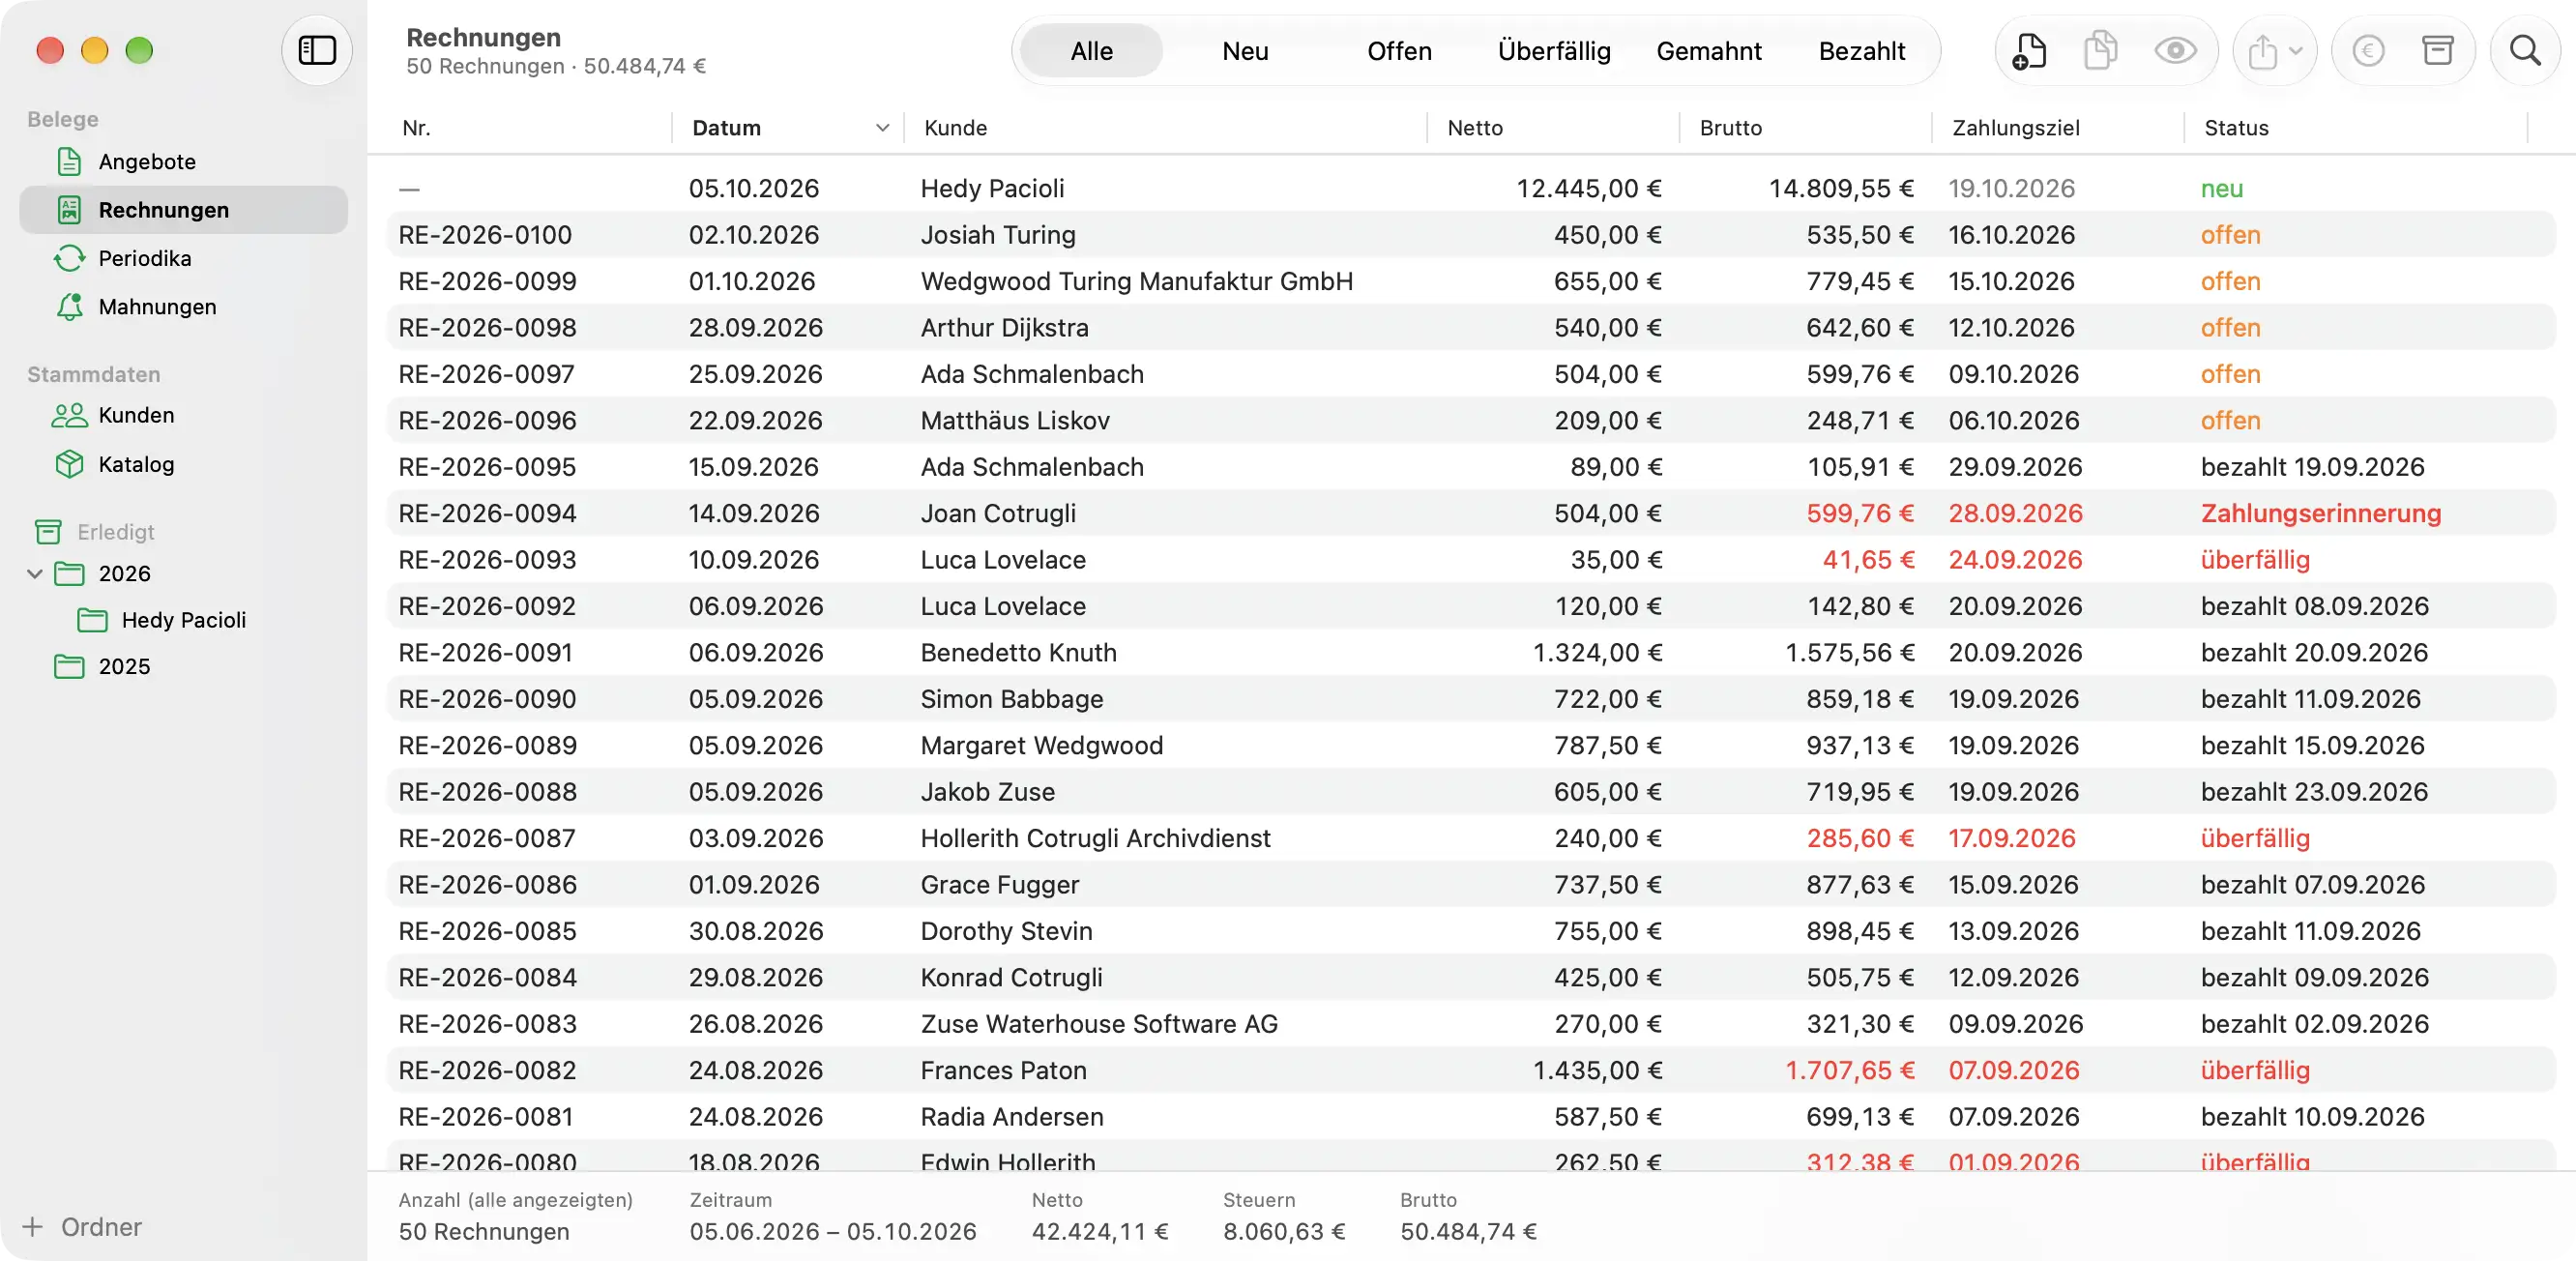Select Rechnungen sidebar item
The height and width of the screenshot is (1261, 2576).
pos(184,210)
